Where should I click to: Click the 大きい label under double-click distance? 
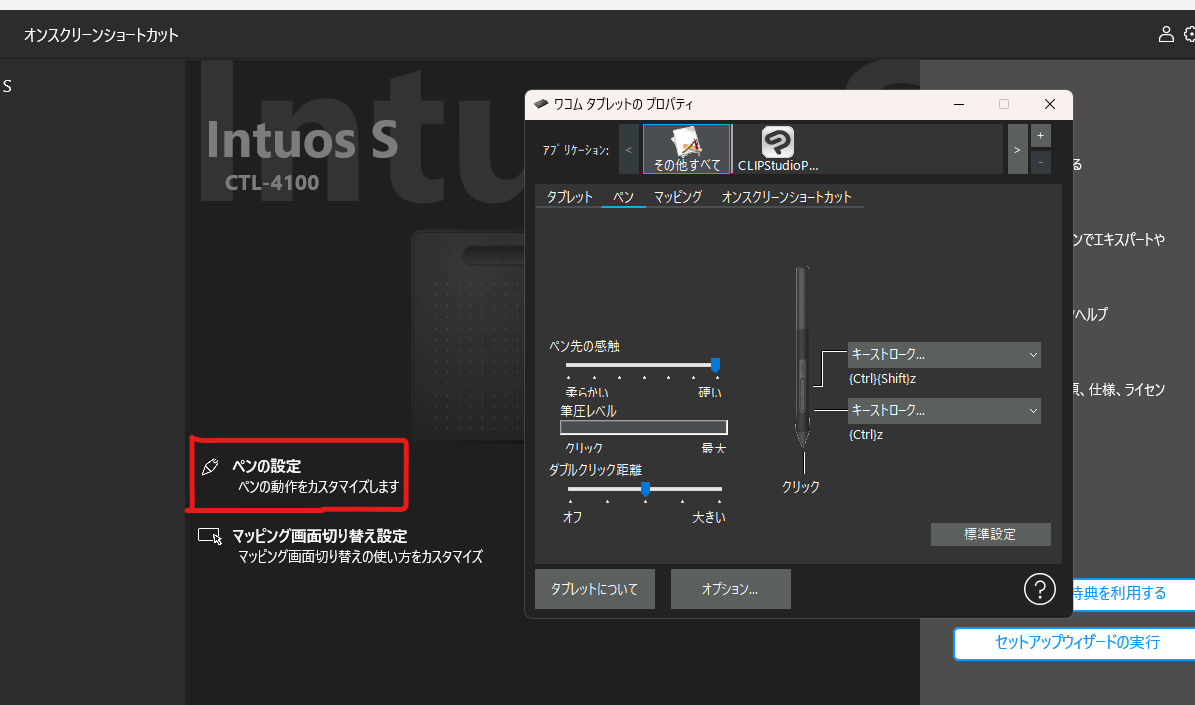709,518
